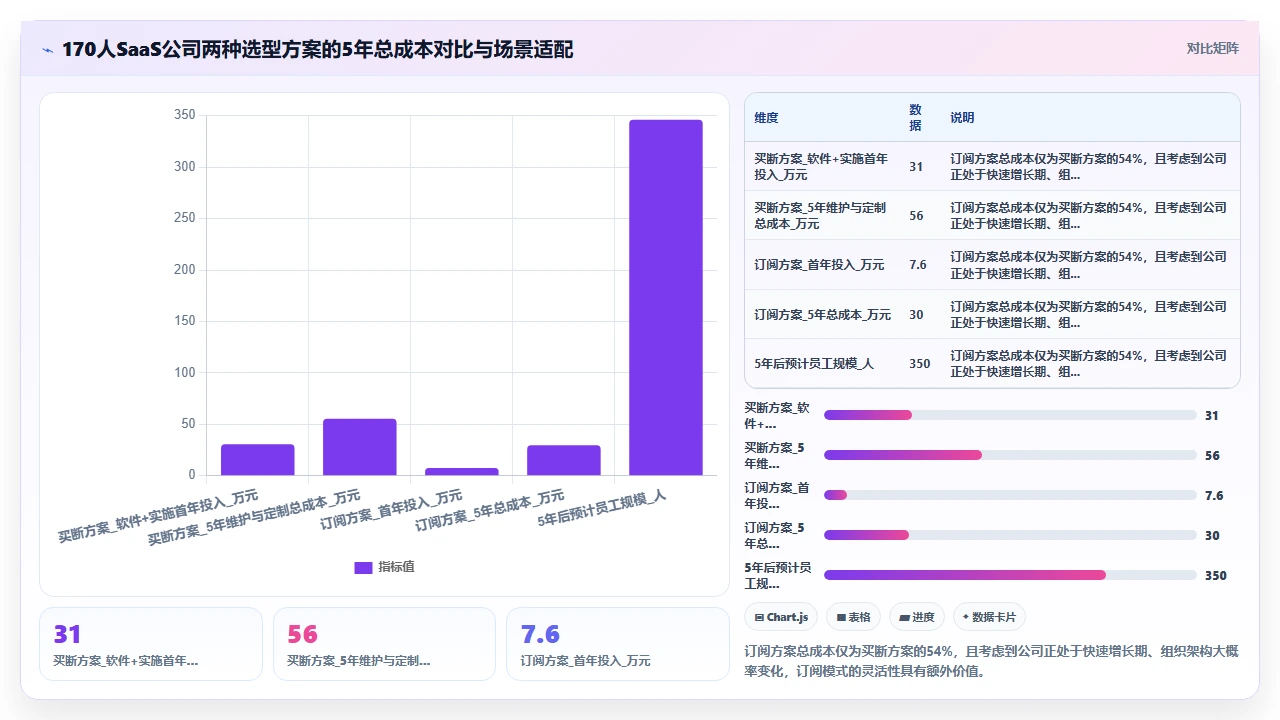Click progress bar with value 30
Viewport: 1280px width, 720px height.
pos(1010,535)
